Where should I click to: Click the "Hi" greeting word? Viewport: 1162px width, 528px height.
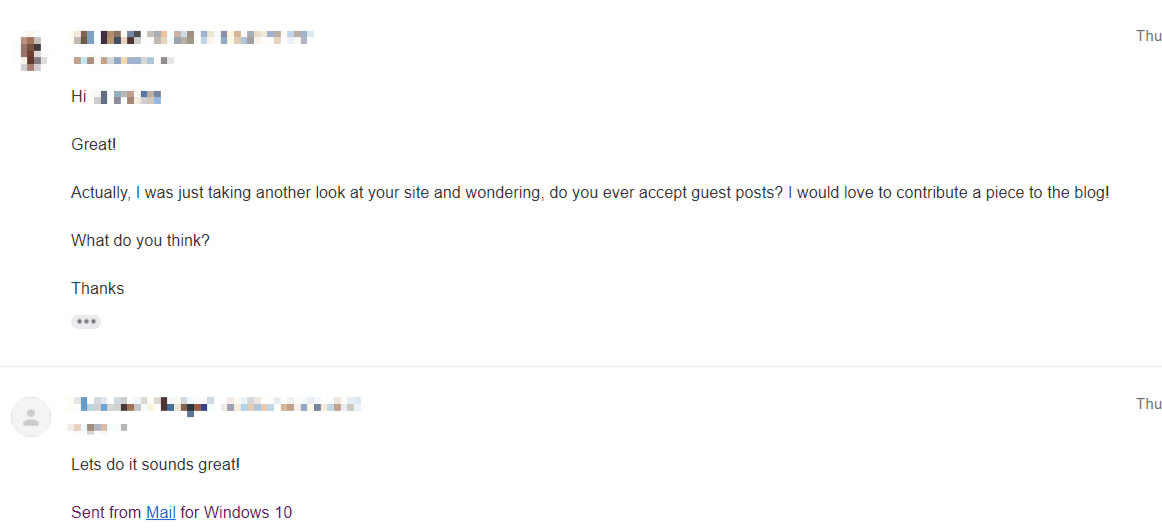tap(79, 96)
